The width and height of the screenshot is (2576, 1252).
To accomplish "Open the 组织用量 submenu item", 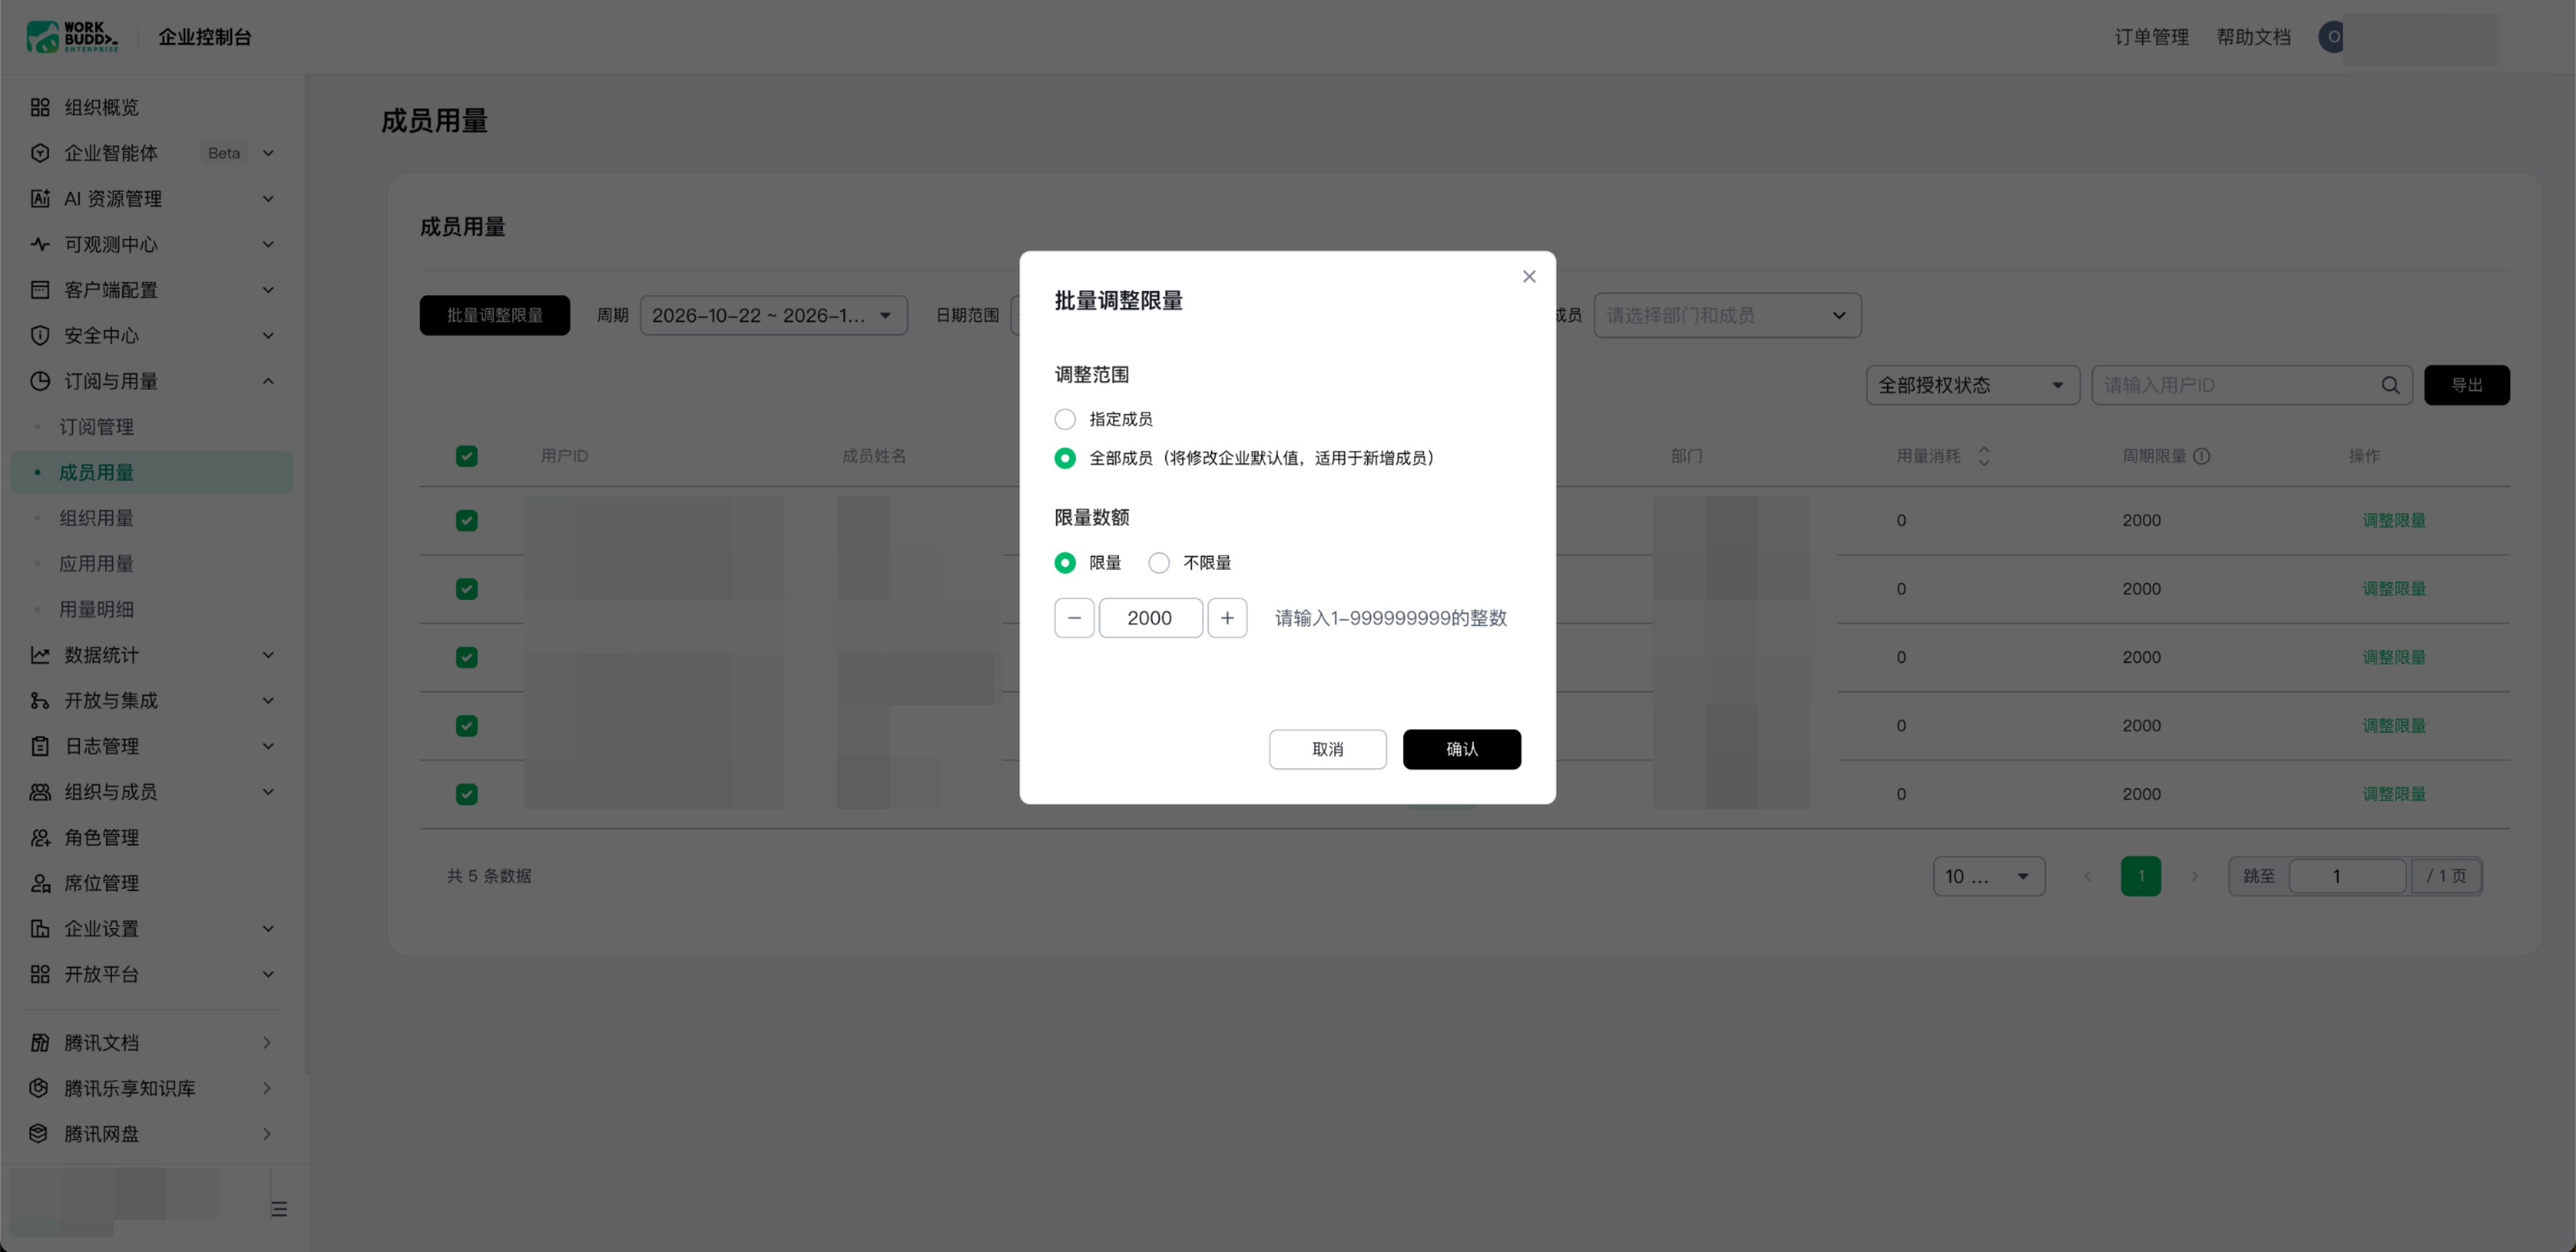I will [x=96, y=518].
